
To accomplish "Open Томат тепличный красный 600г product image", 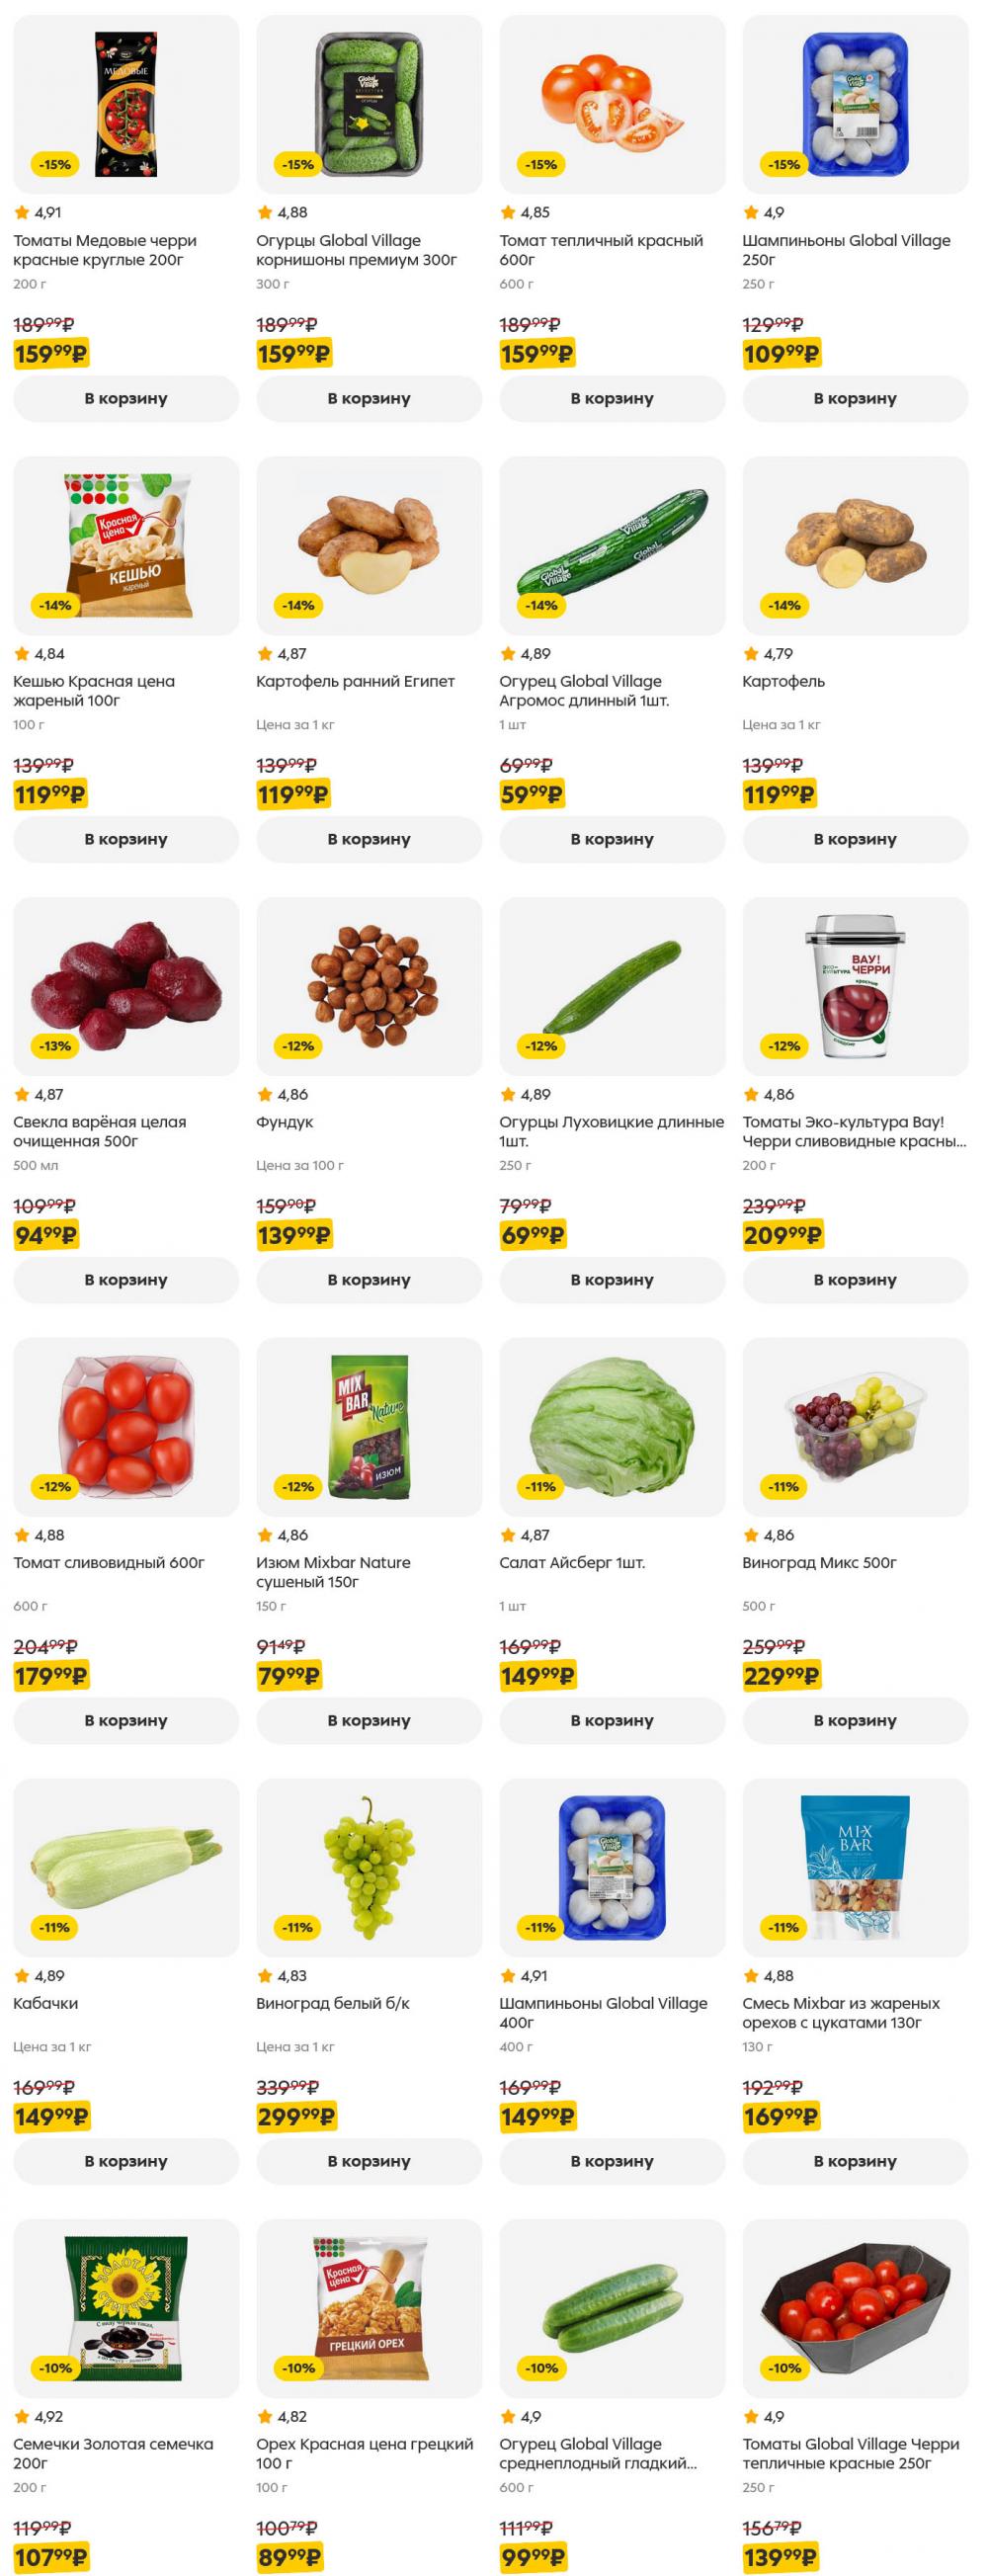I will [612, 104].
